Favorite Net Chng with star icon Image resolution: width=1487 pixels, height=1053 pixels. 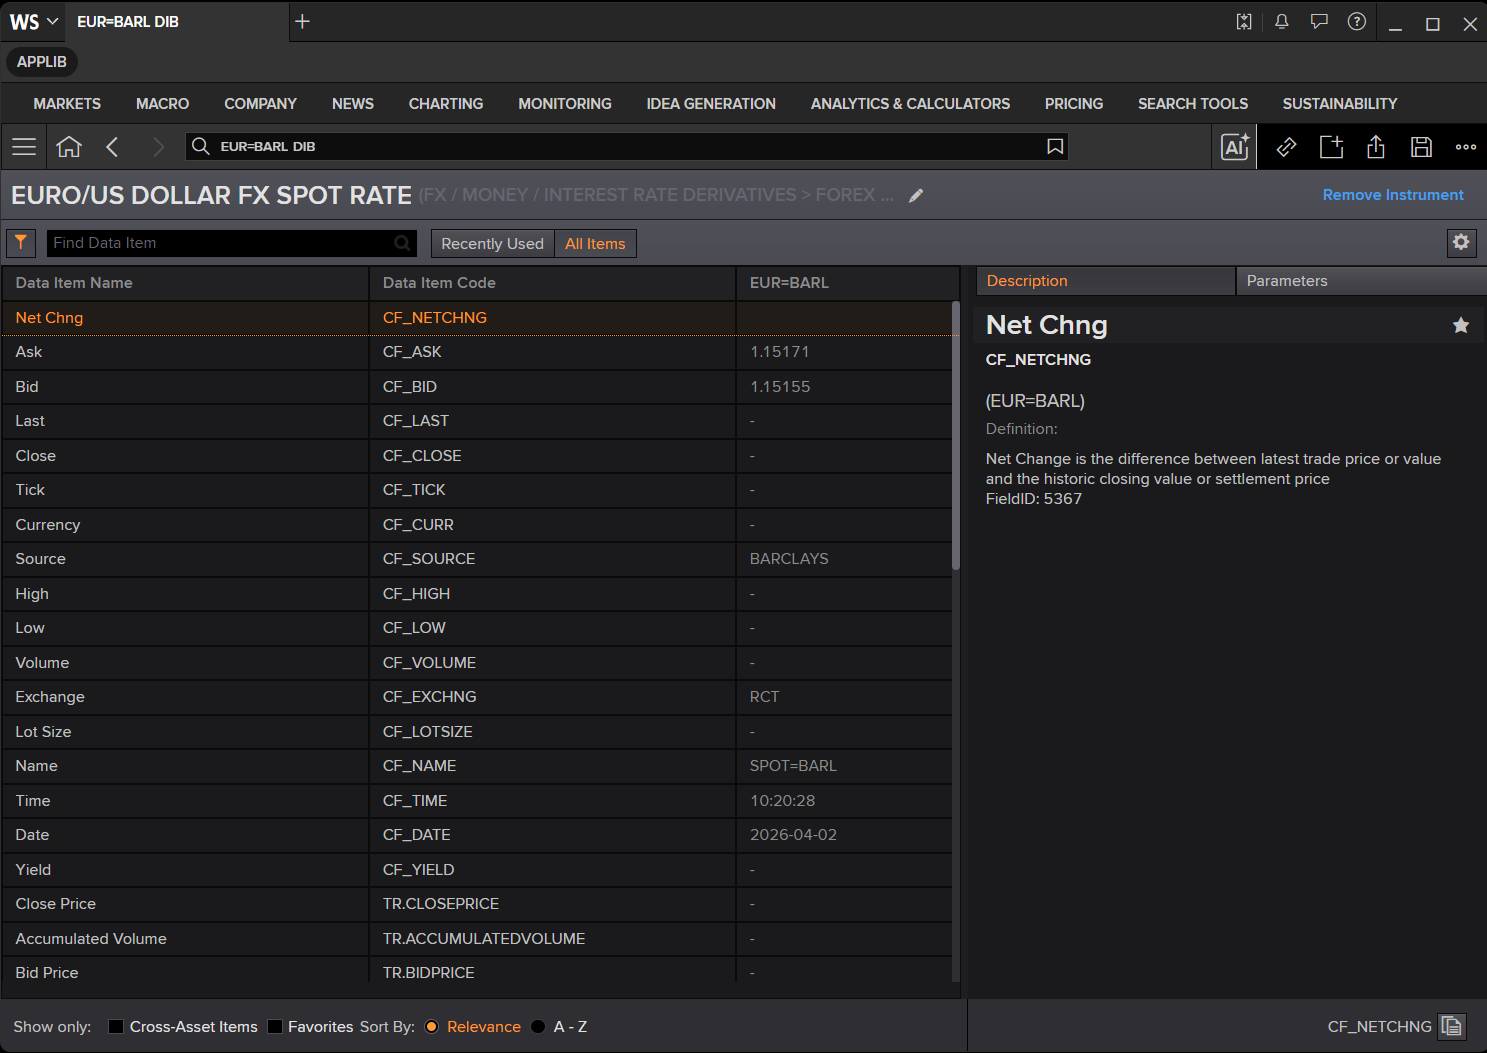[x=1461, y=325]
